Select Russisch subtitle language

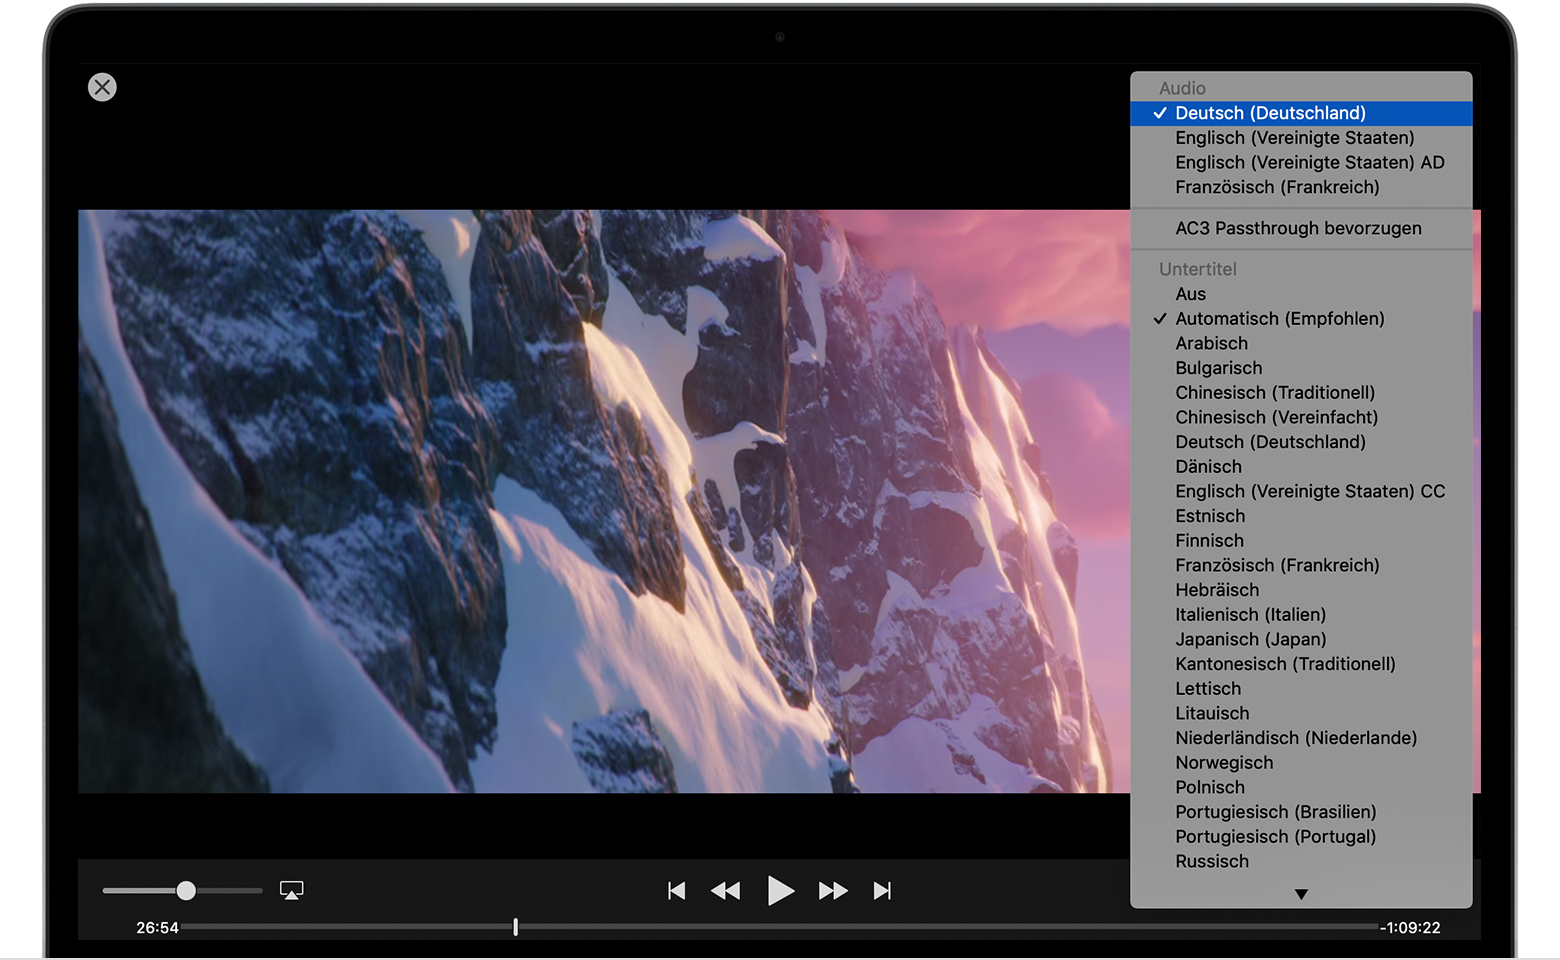pos(1212,861)
